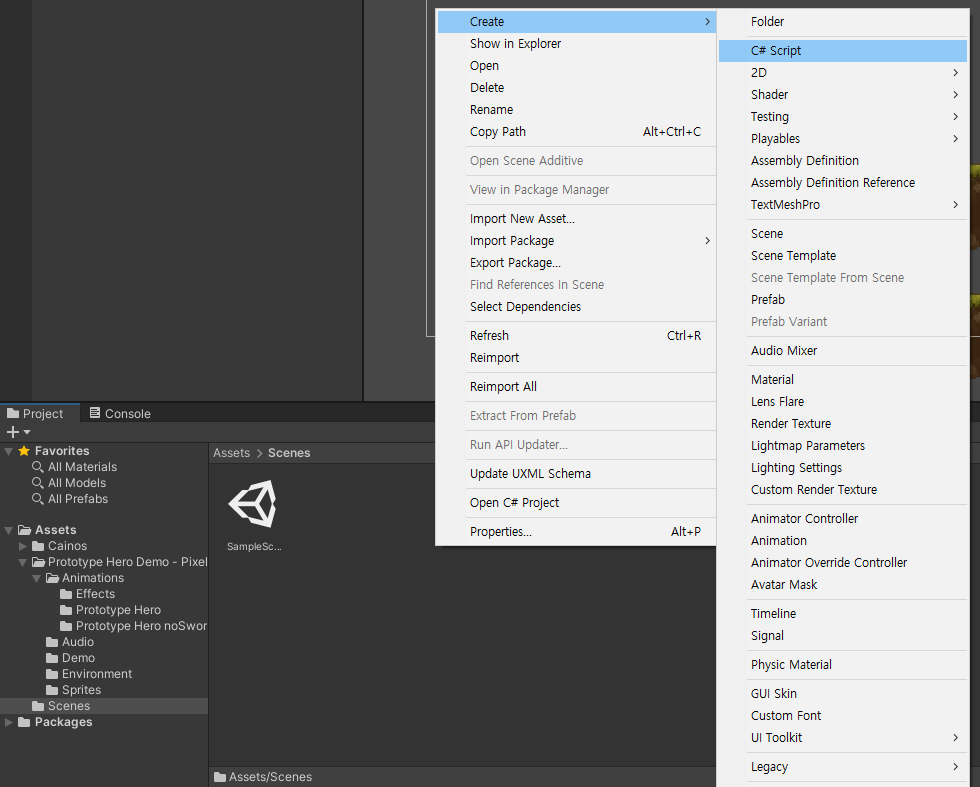Choose Scene Template
Image resolution: width=980 pixels, height=787 pixels.
point(842,256)
